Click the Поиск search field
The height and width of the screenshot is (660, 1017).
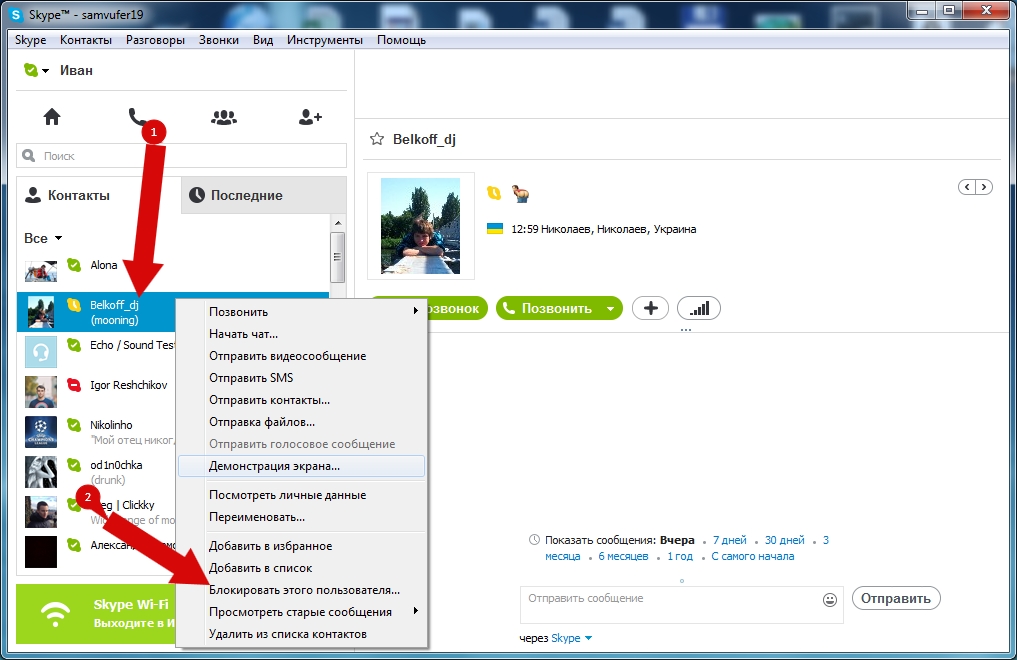click(182, 156)
